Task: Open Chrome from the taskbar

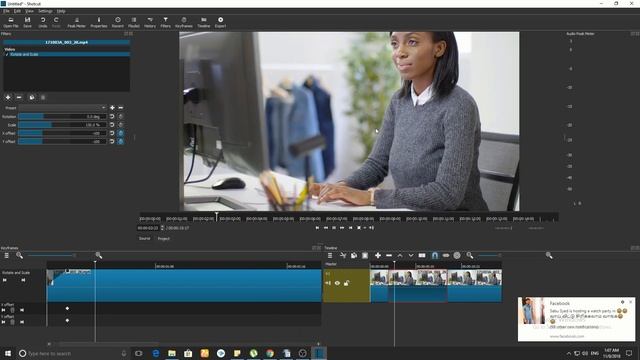Action: (270, 353)
